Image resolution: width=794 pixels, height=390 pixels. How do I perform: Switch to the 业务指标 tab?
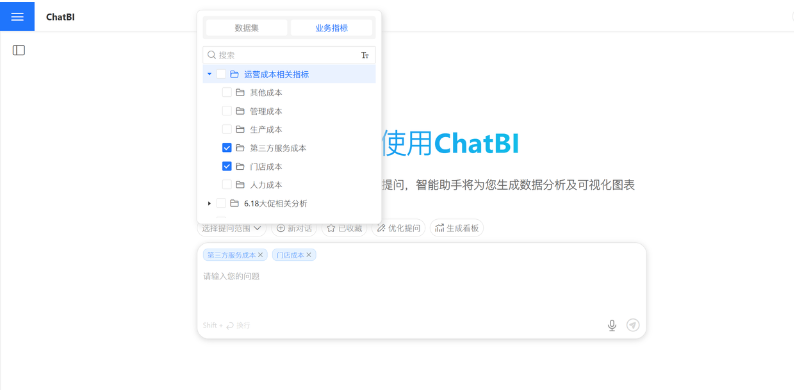click(332, 28)
